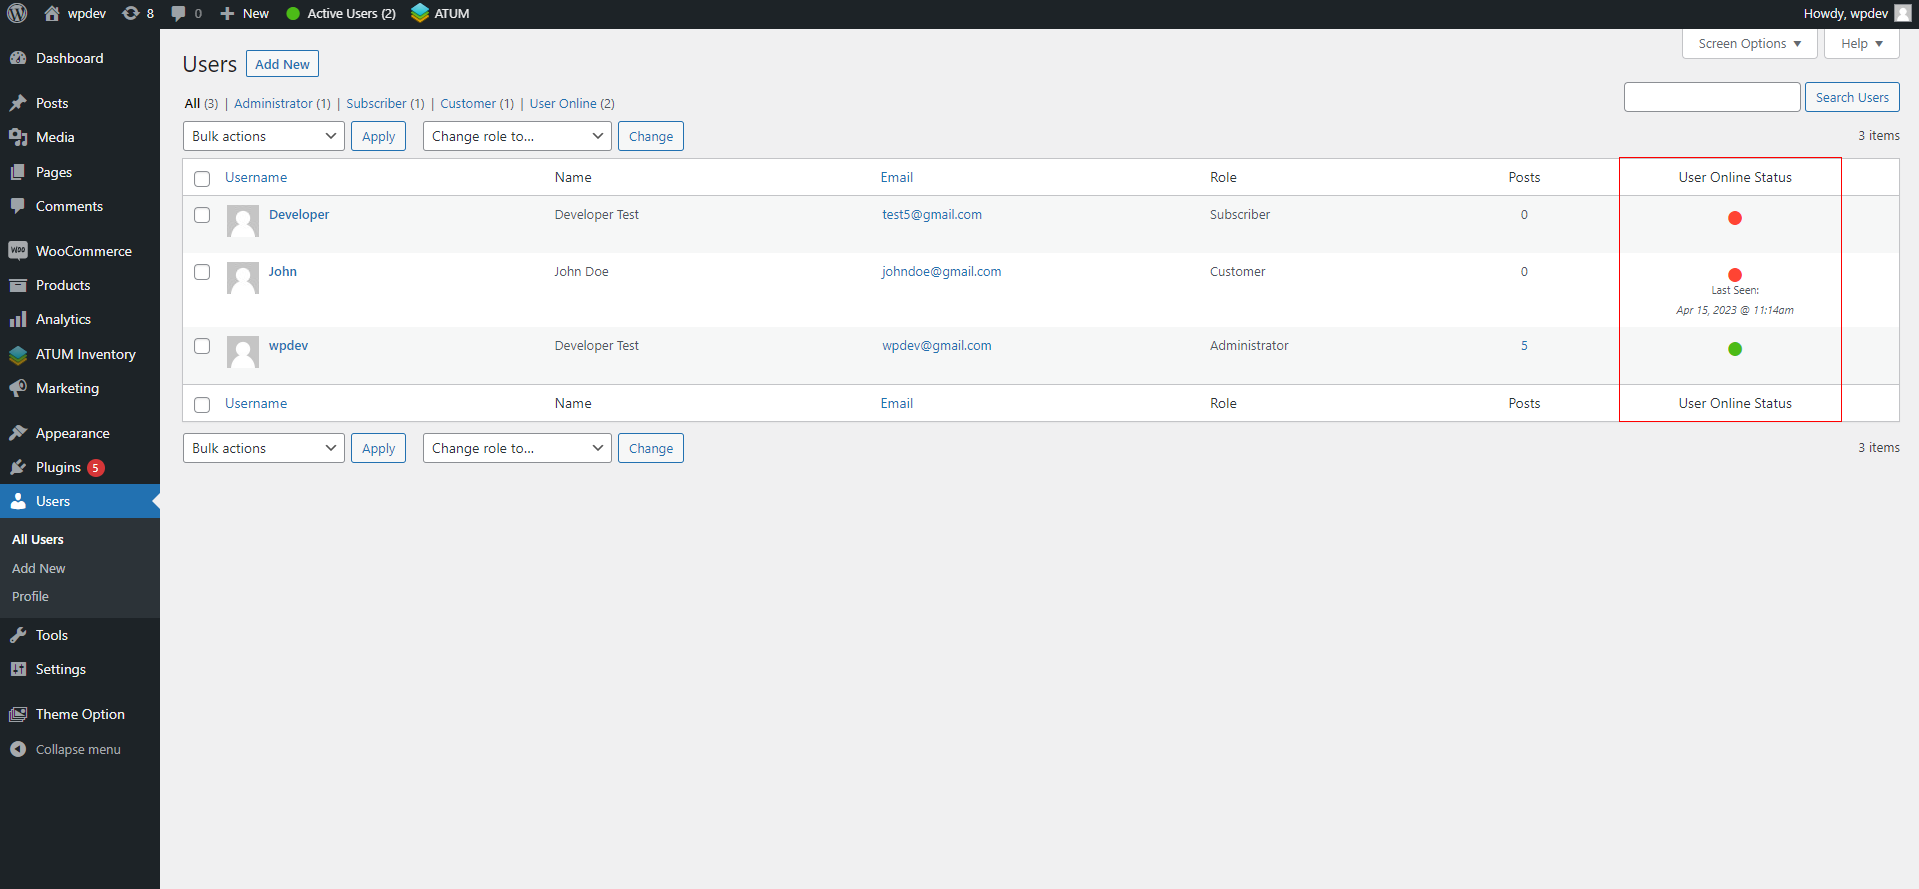Click the wpdev user row avatar
This screenshot has width=1919, height=889.
coord(243,352)
